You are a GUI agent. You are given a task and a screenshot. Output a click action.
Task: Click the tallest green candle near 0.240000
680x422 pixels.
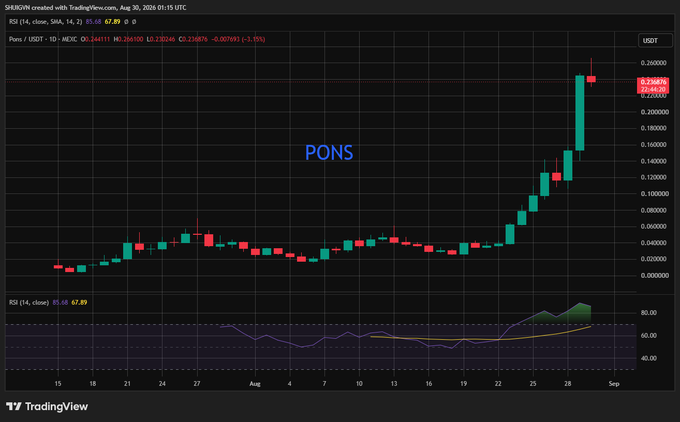(579, 113)
